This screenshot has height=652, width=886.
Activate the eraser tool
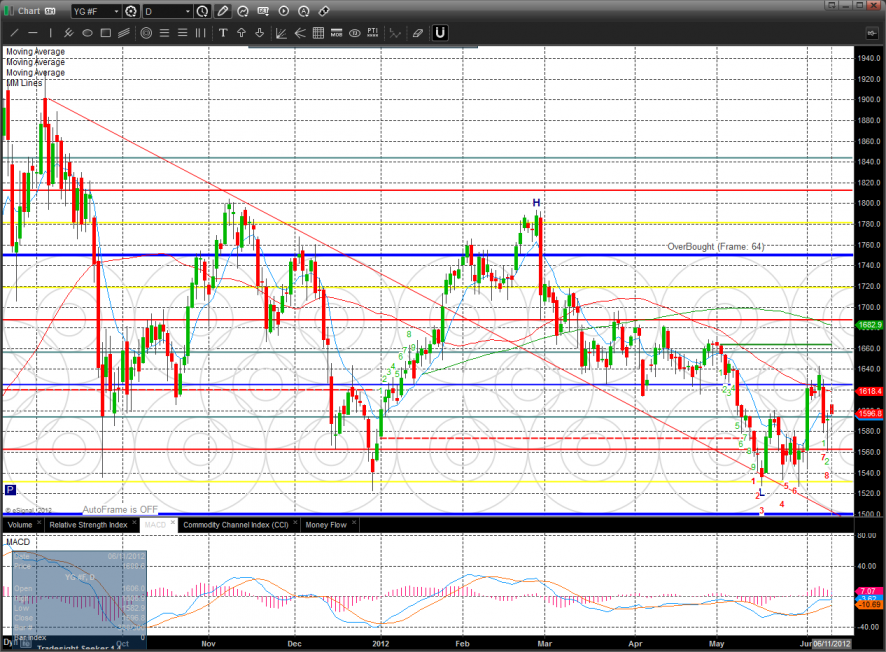pyautogui.click(x=417, y=33)
